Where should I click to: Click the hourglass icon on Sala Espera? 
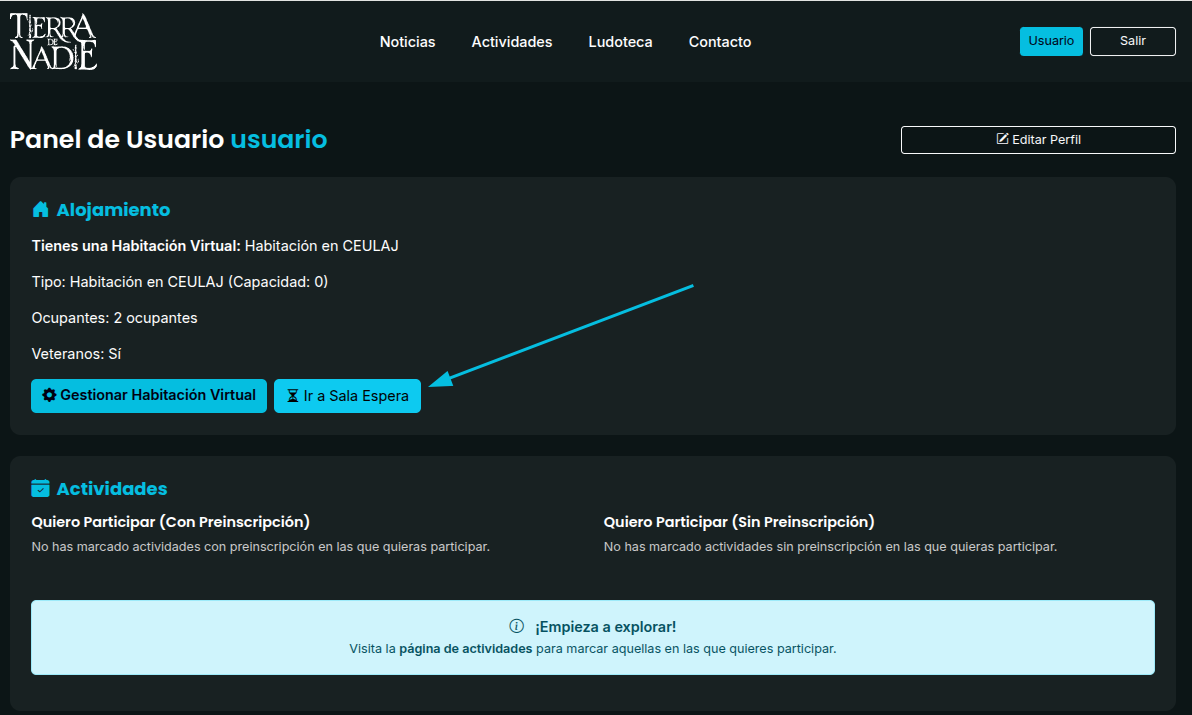[293, 396]
